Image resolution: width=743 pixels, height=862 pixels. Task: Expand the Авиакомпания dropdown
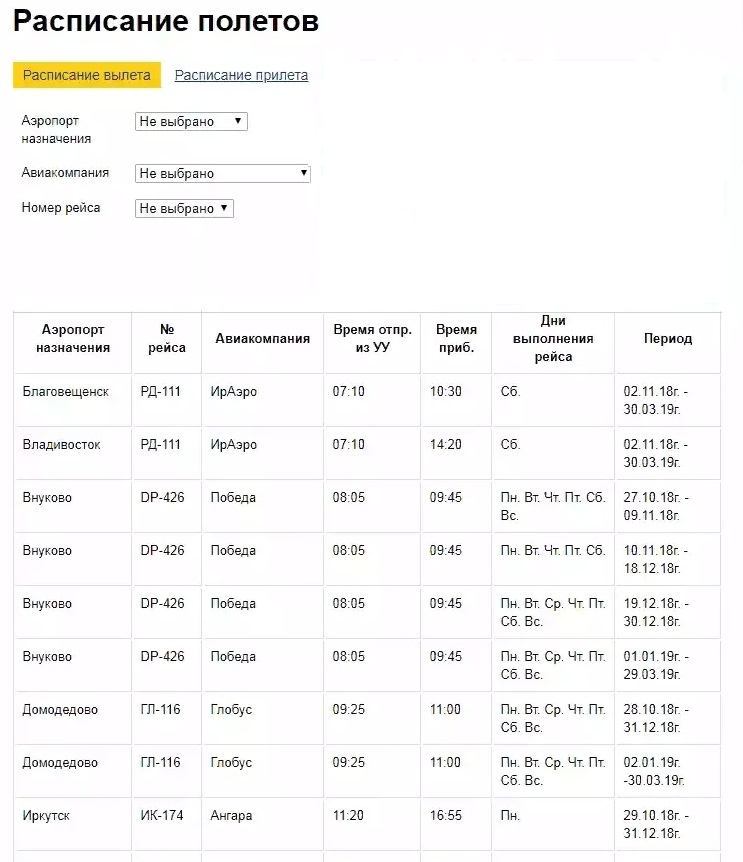[x=223, y=174]
